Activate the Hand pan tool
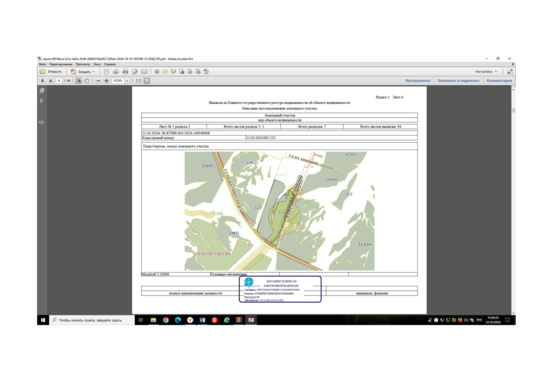 click(87, 81)
